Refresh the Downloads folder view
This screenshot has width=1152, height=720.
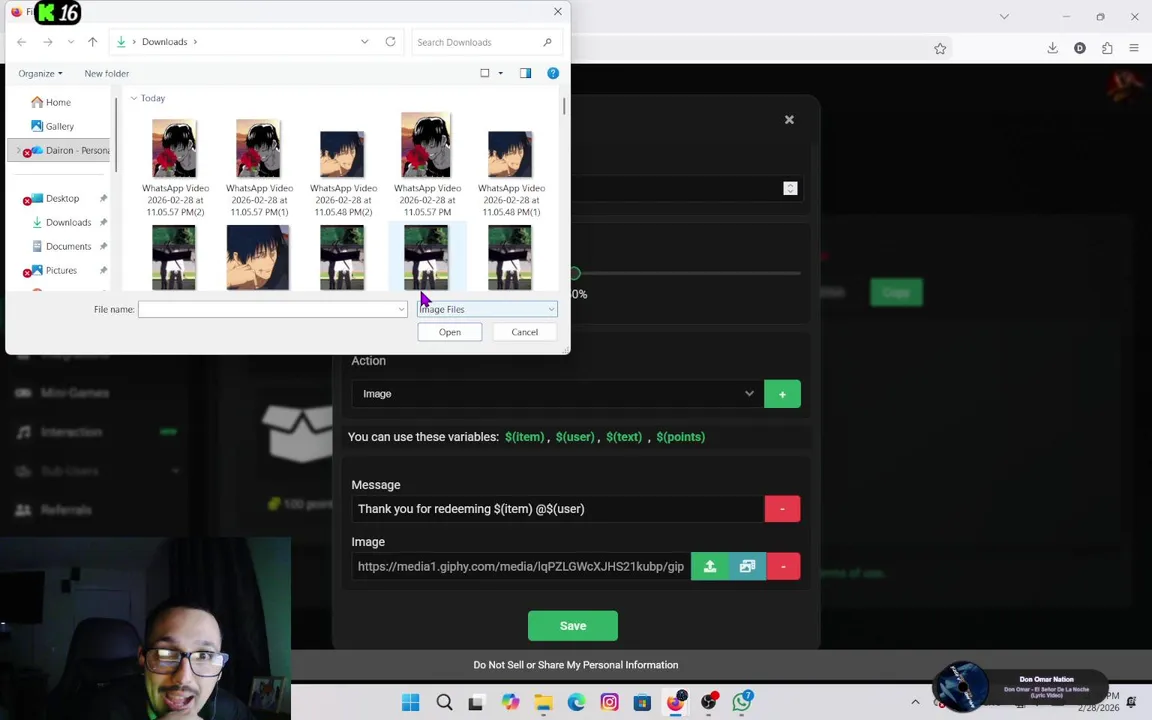[x=390, y=42]
